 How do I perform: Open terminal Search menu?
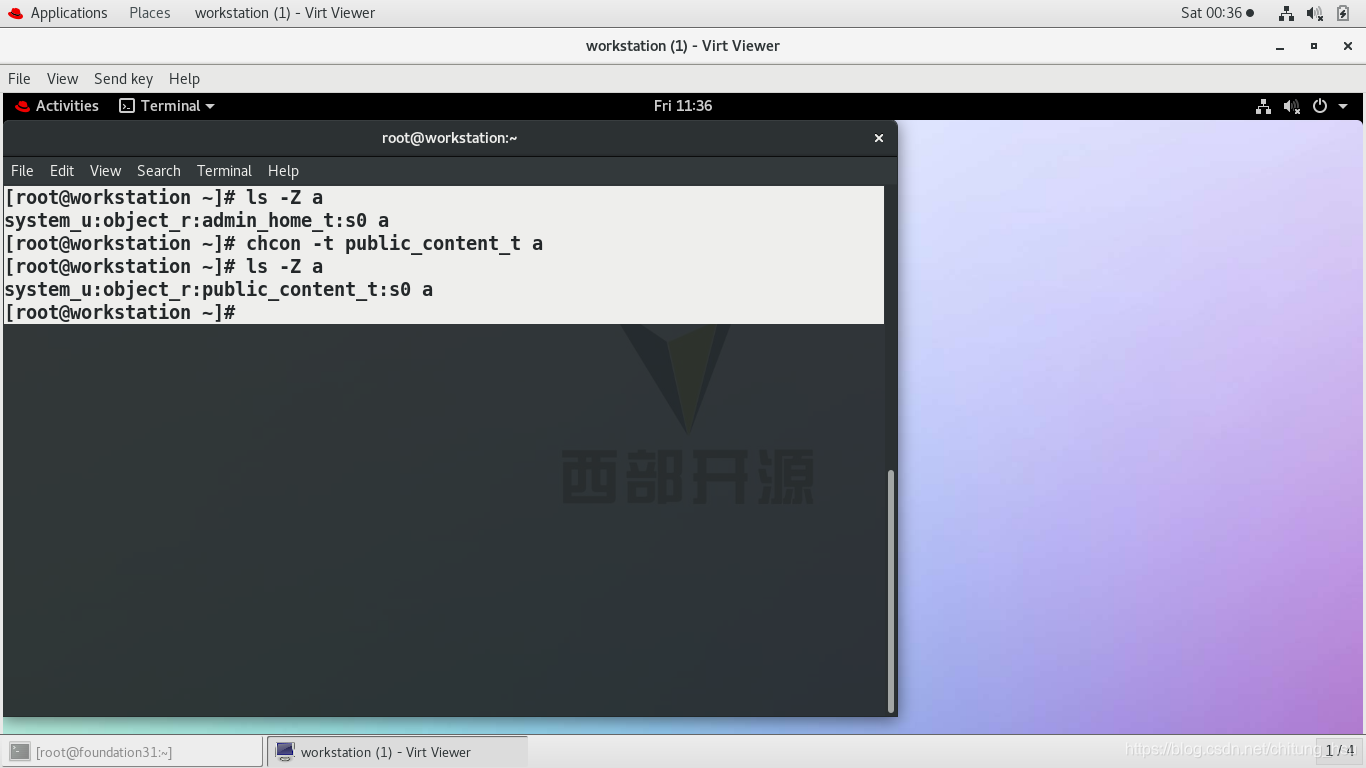[x=159, y=171]
